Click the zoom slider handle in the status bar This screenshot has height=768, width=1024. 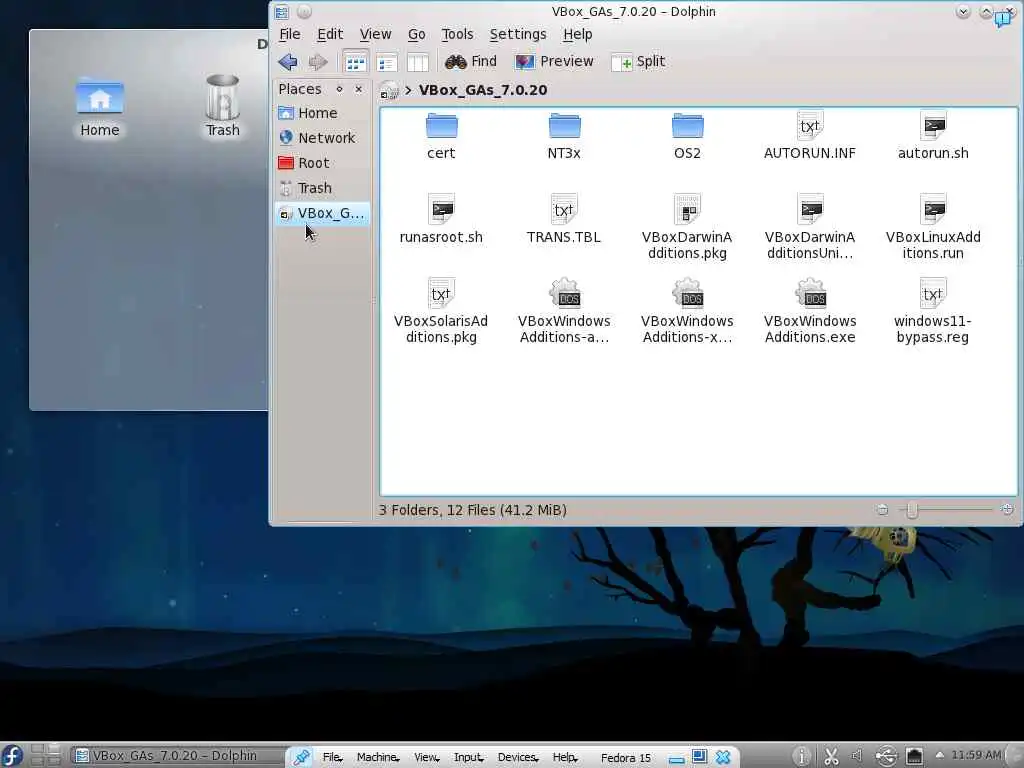(x=912, y=510)
